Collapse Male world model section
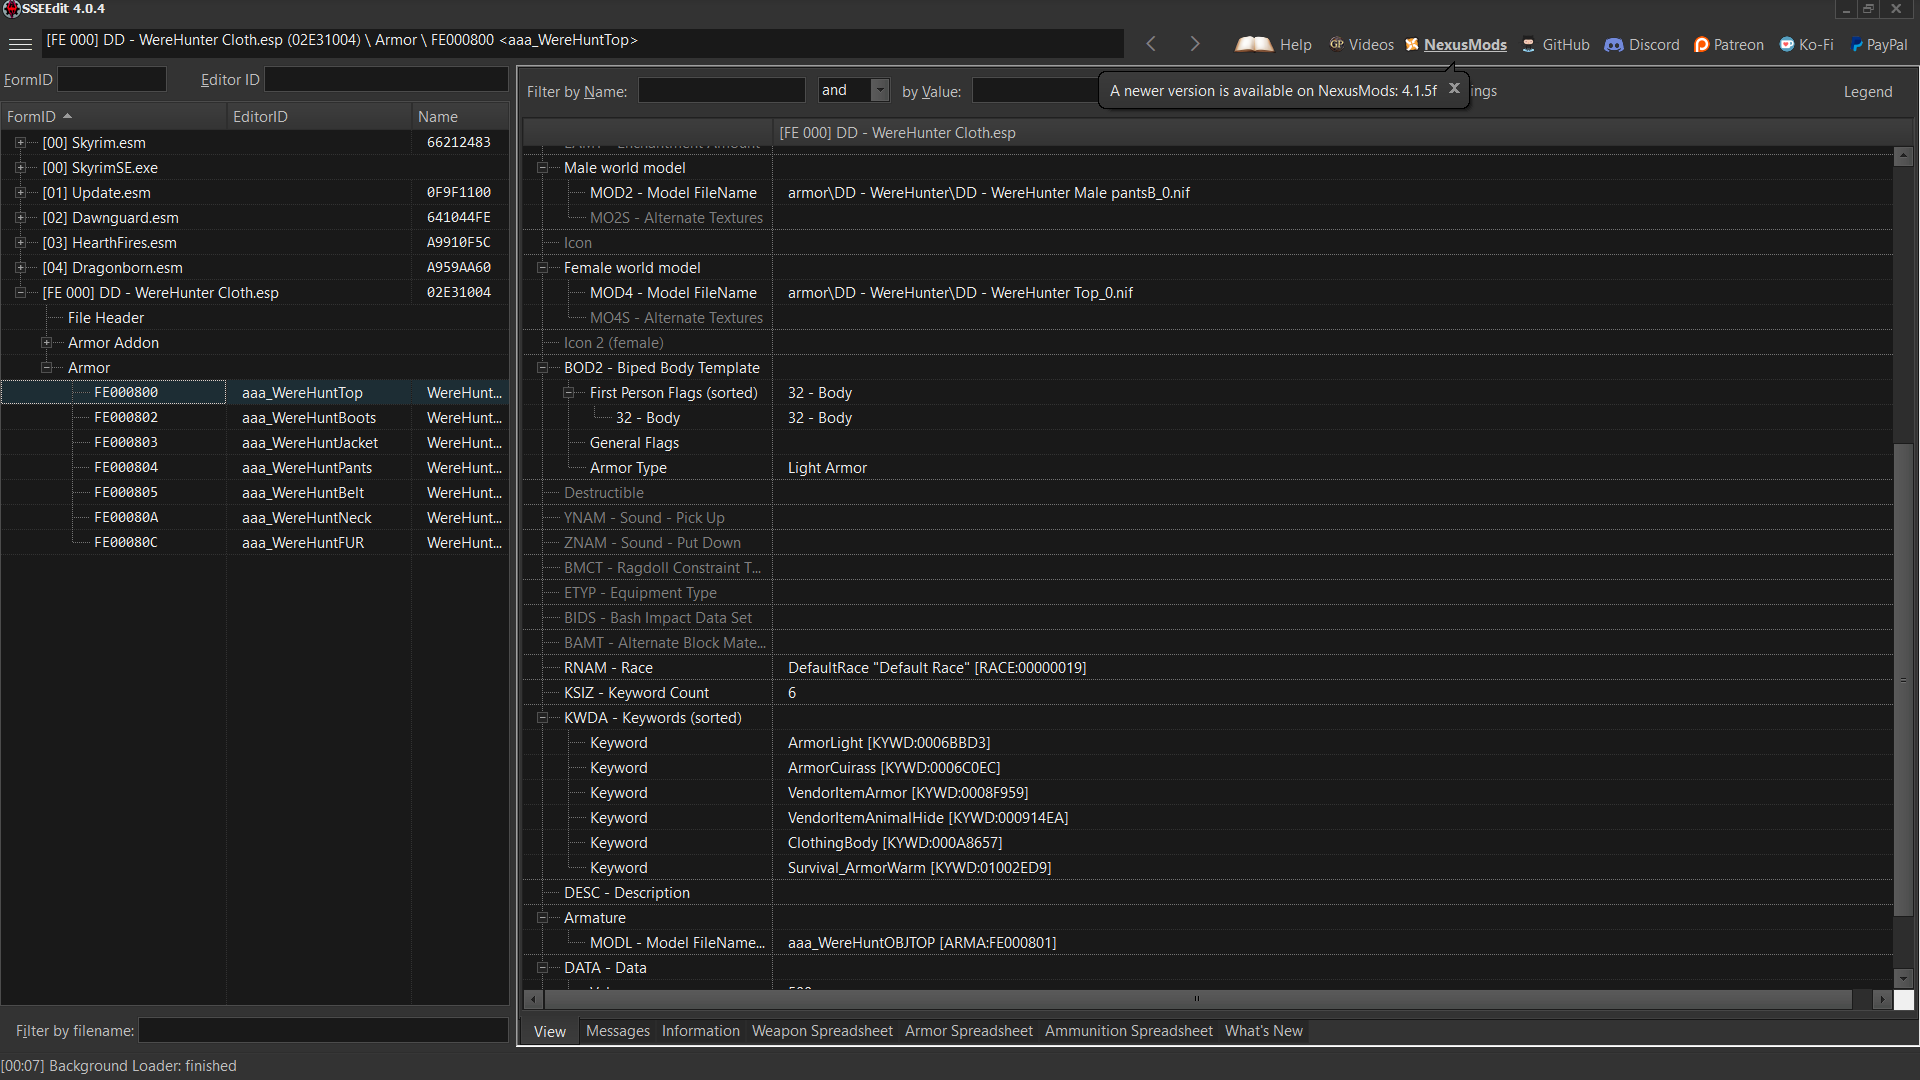1920x1080 pixels. click(x=543, y=167)
